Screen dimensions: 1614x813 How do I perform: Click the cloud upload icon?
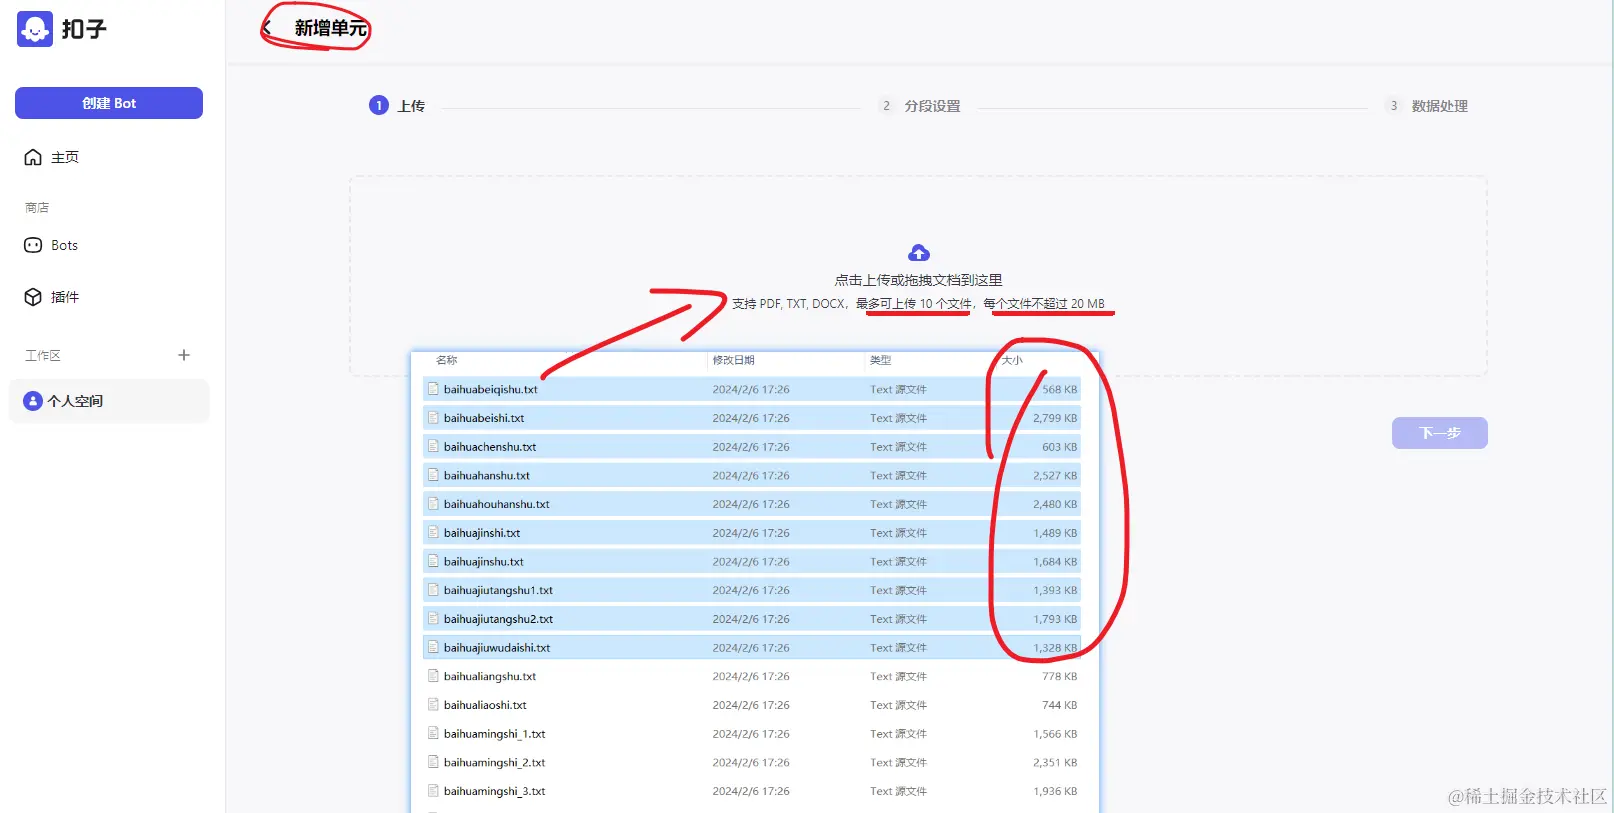pyautogui.click(x=919, y=253)
